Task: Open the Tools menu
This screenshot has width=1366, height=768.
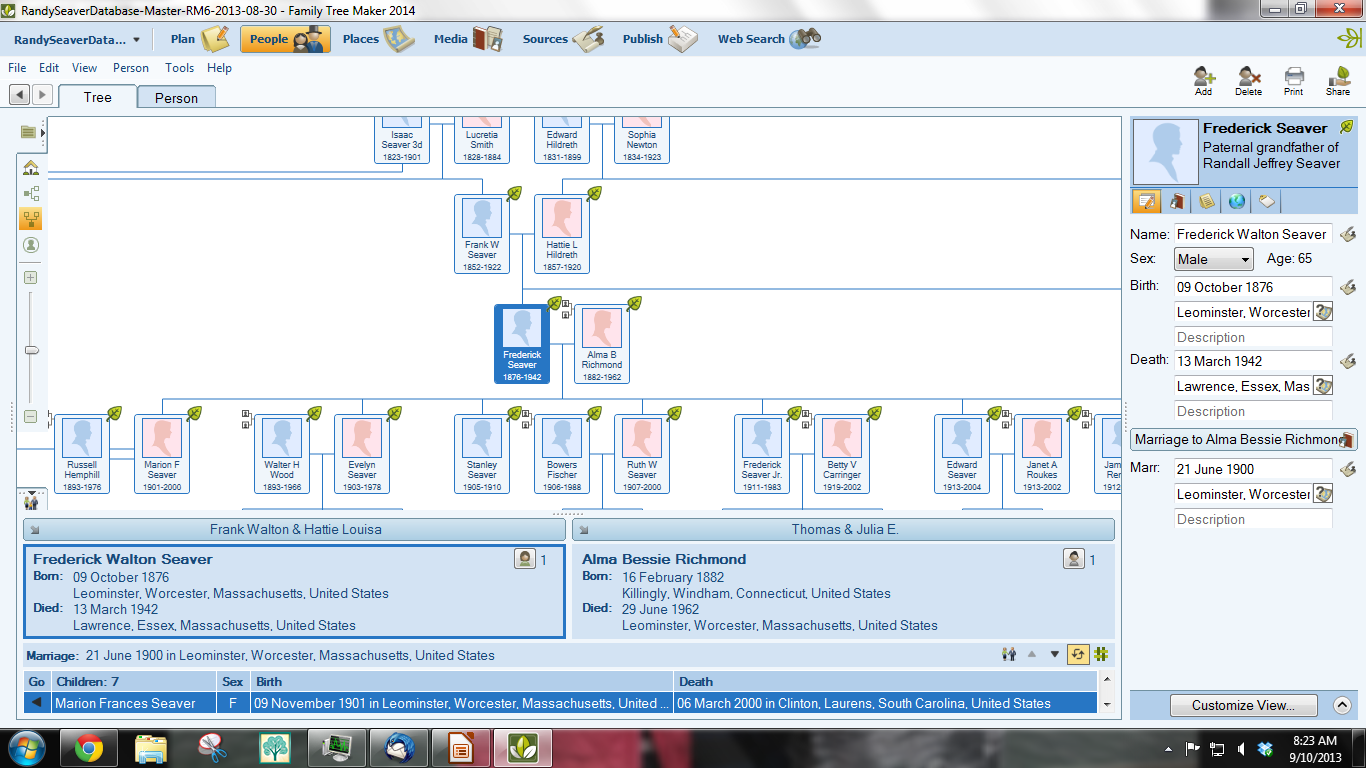Action: [180, 68]
